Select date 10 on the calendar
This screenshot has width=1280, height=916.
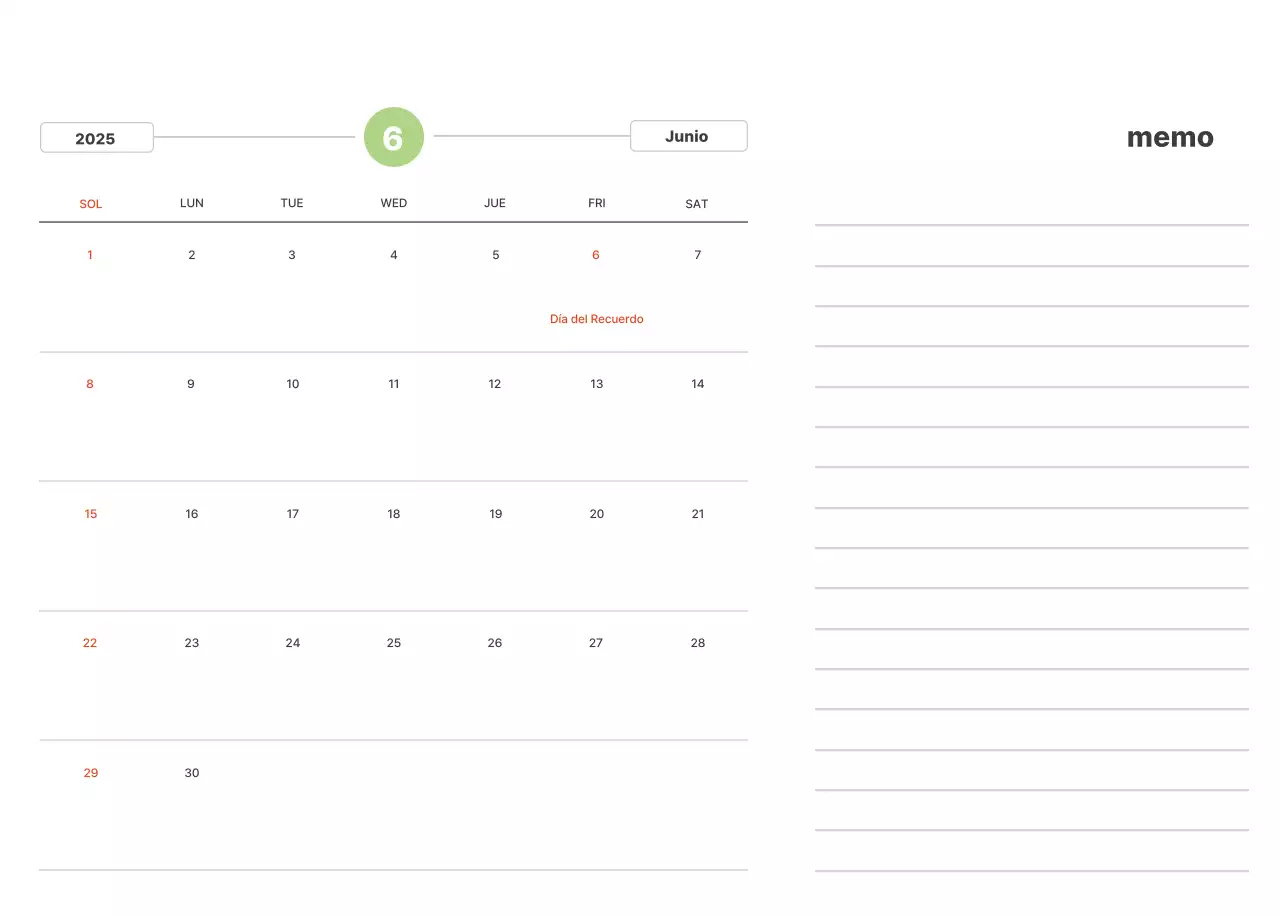(x=293, y=384)
